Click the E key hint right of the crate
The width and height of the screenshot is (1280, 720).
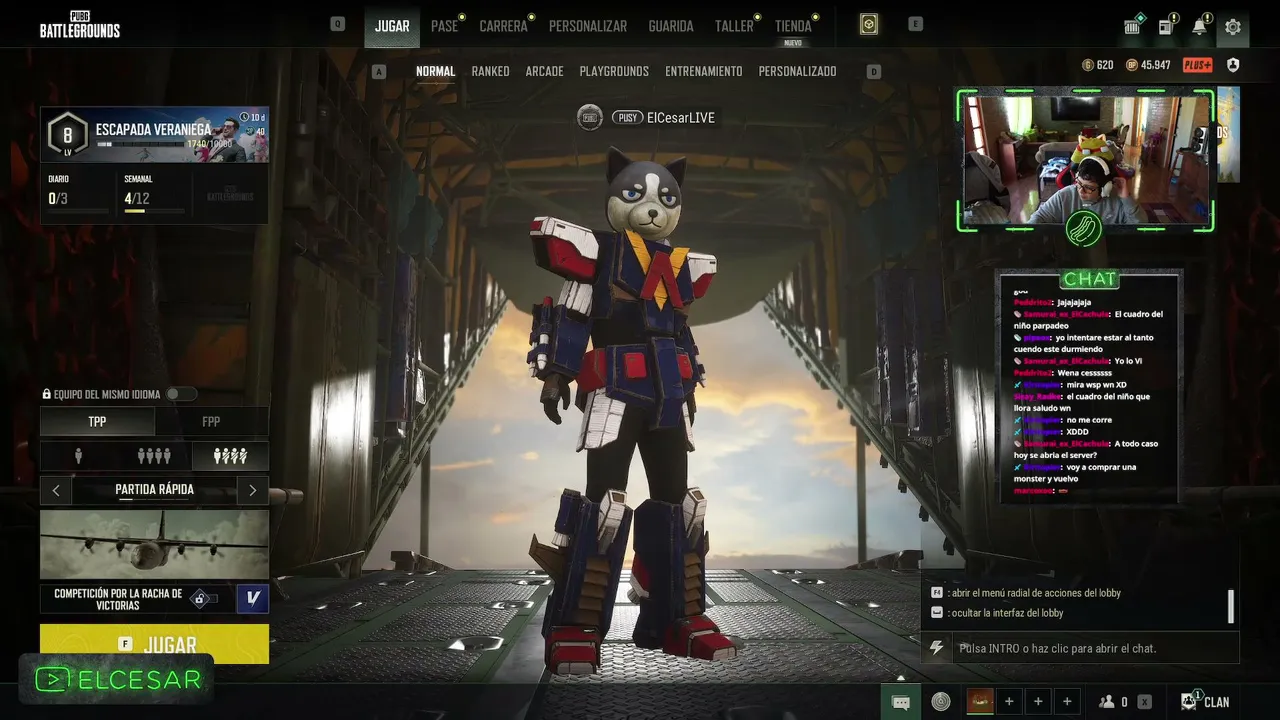tap(915, 24)
